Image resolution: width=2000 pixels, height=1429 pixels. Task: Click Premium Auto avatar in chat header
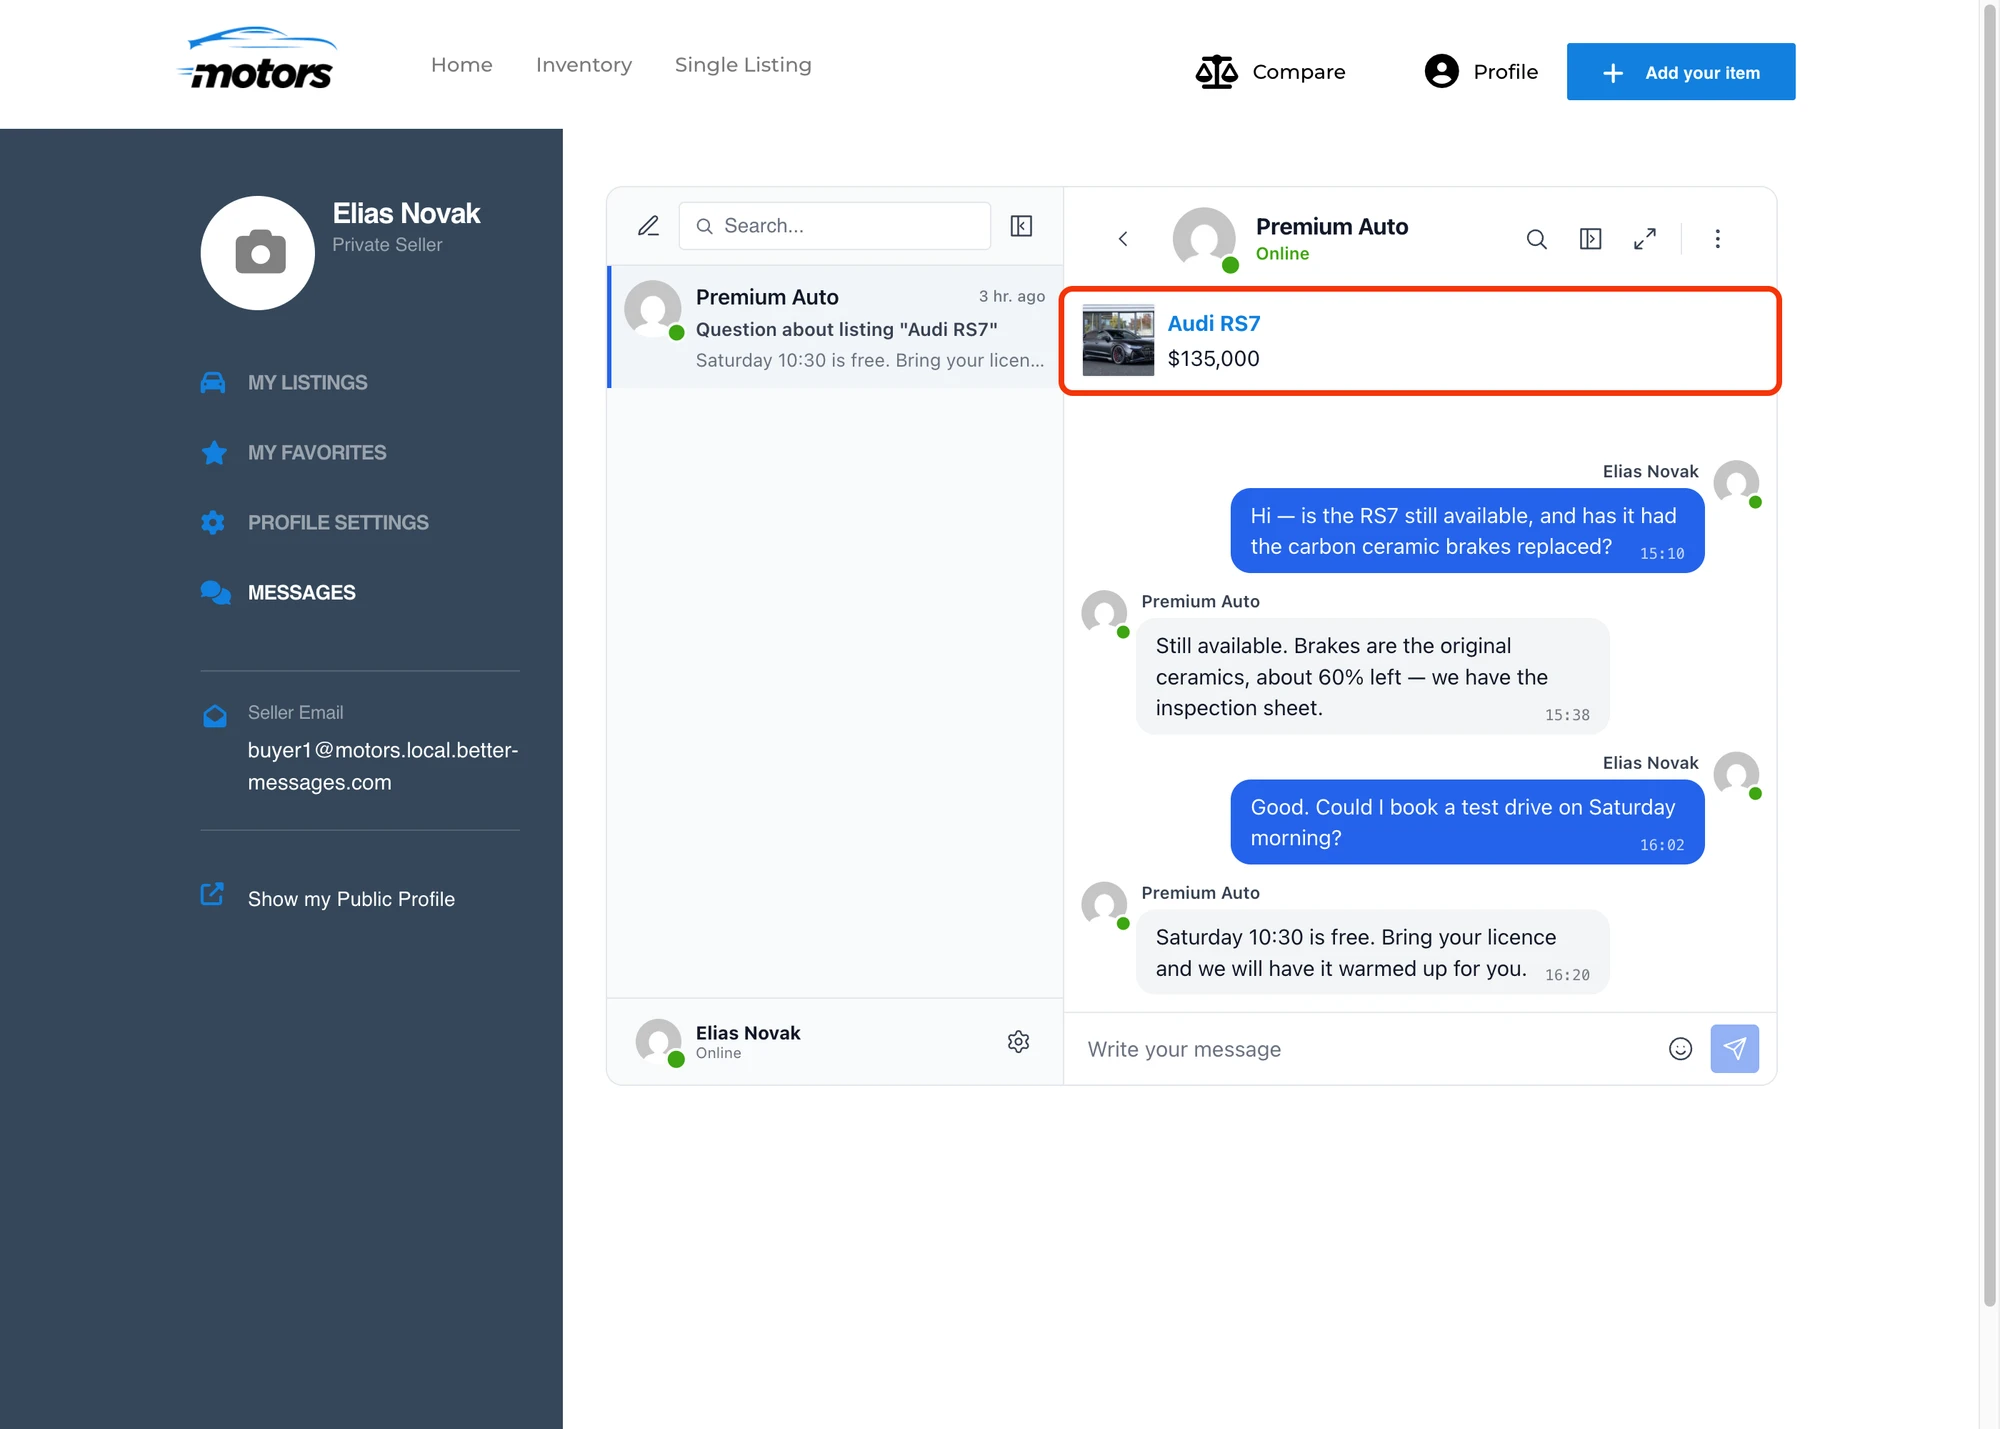coord(1204,239)
